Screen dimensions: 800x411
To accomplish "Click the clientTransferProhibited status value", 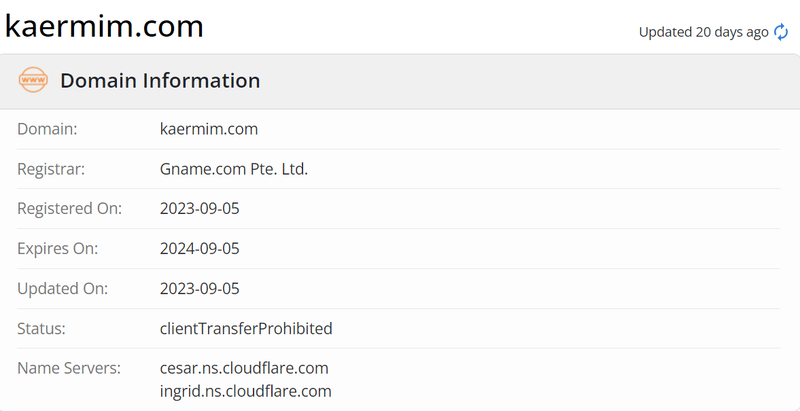I will (246, 328).
